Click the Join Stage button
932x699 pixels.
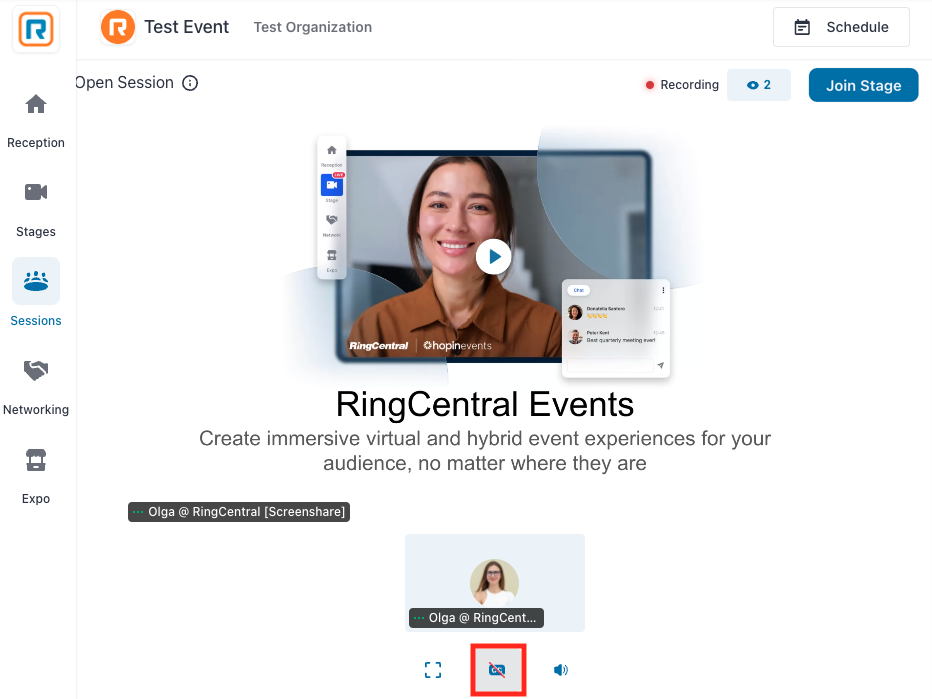pos(863,85)
